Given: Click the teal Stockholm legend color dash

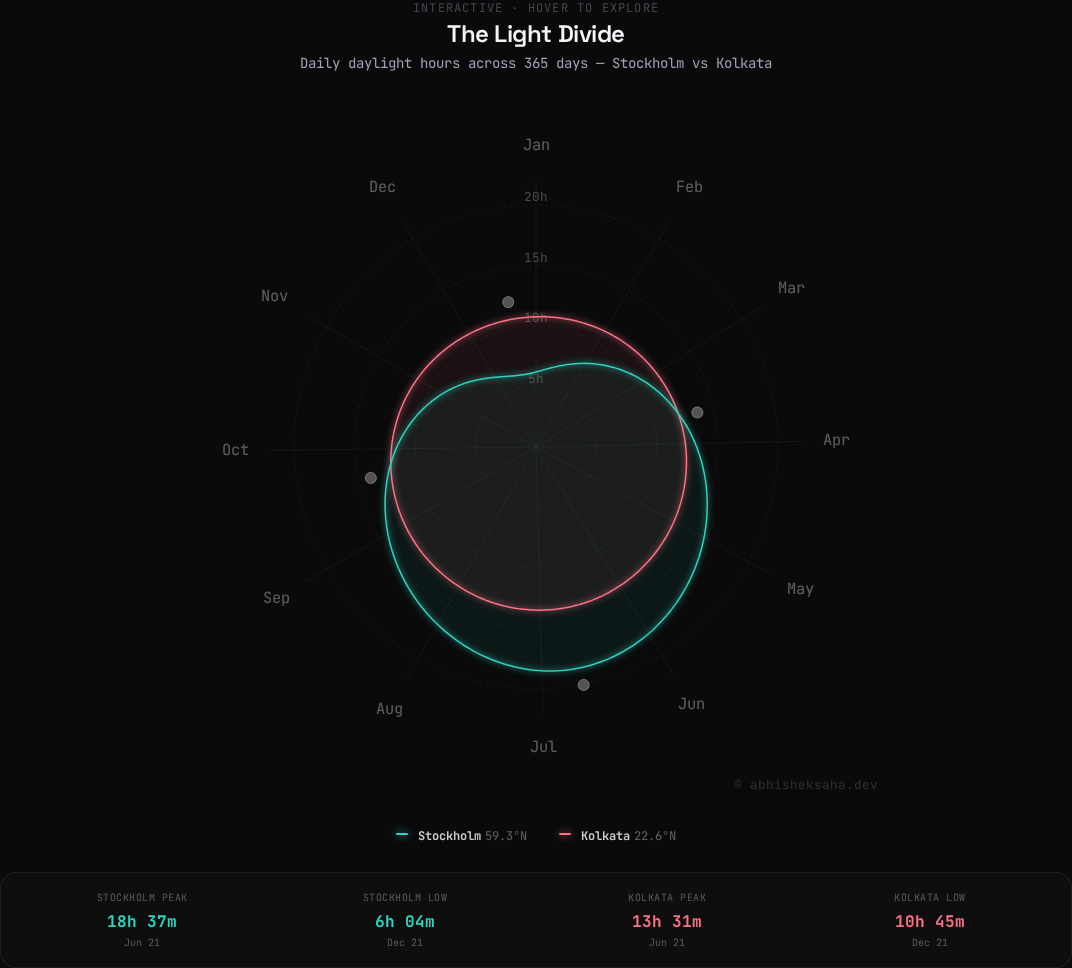Looking at the screenshot, I should pos(402,835).
